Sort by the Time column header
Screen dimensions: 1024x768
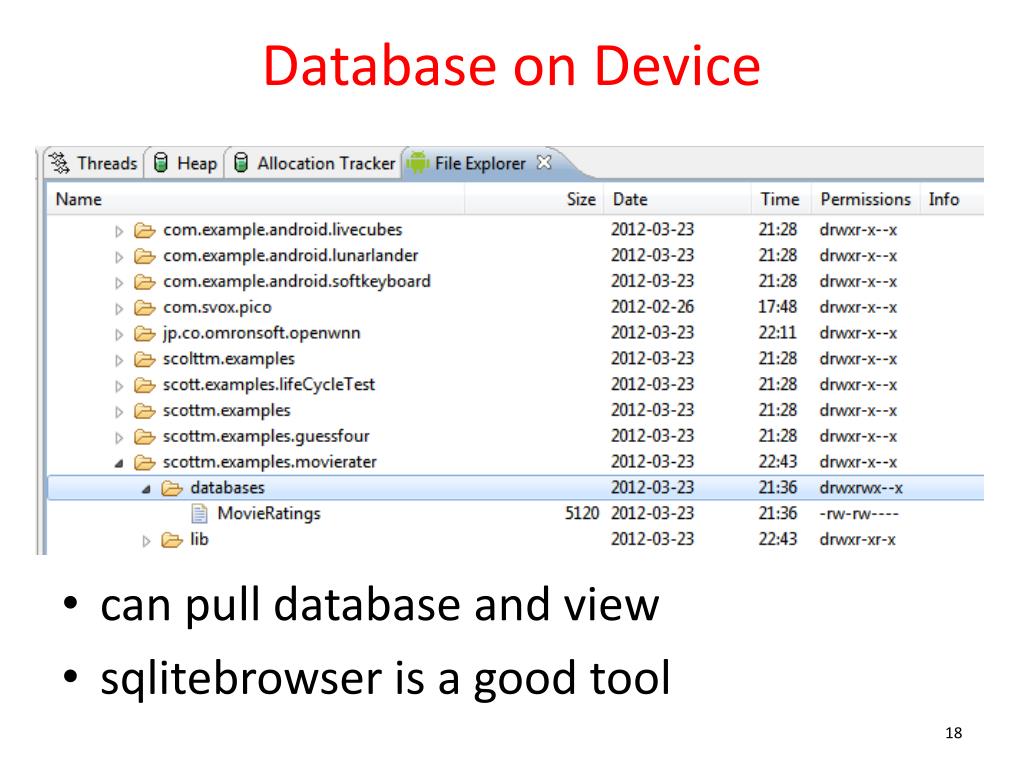(x=779, y=199)
